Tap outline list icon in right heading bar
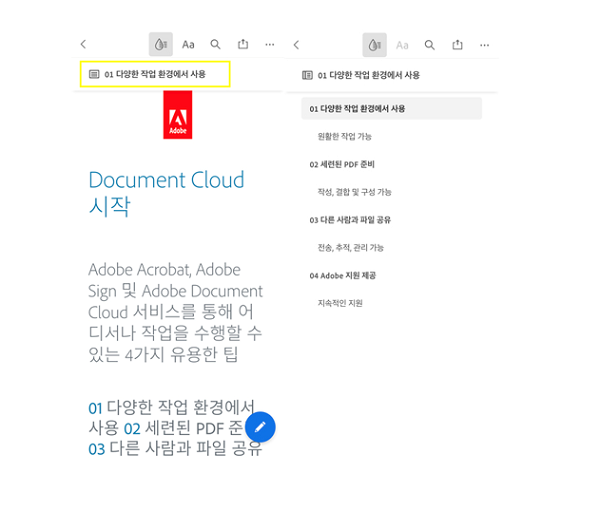 pos(307,75)
